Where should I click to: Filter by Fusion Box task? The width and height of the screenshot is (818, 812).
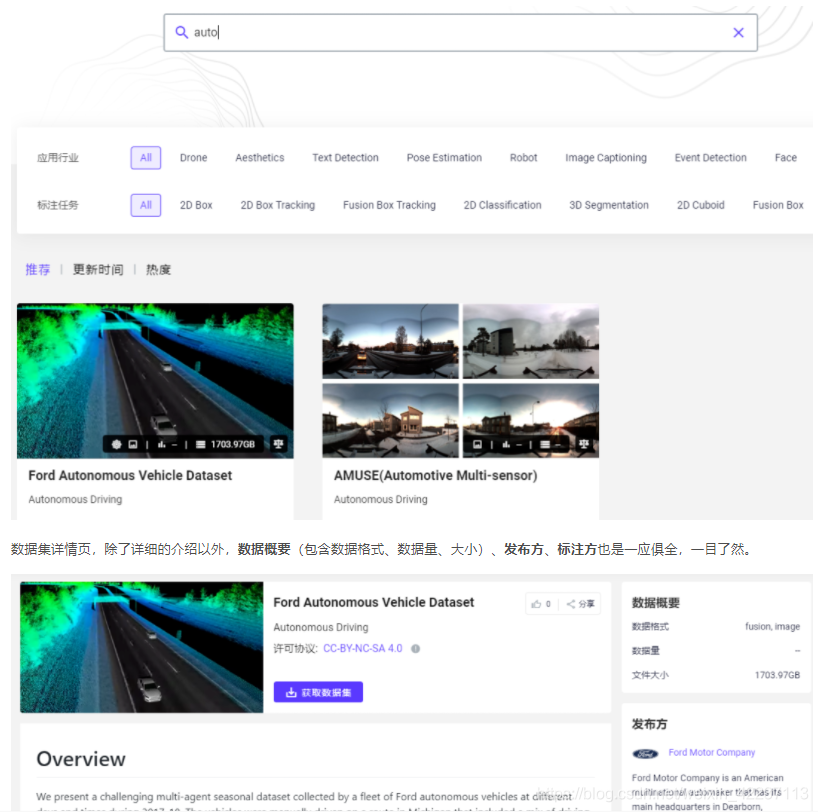click(x=778, y=205)
